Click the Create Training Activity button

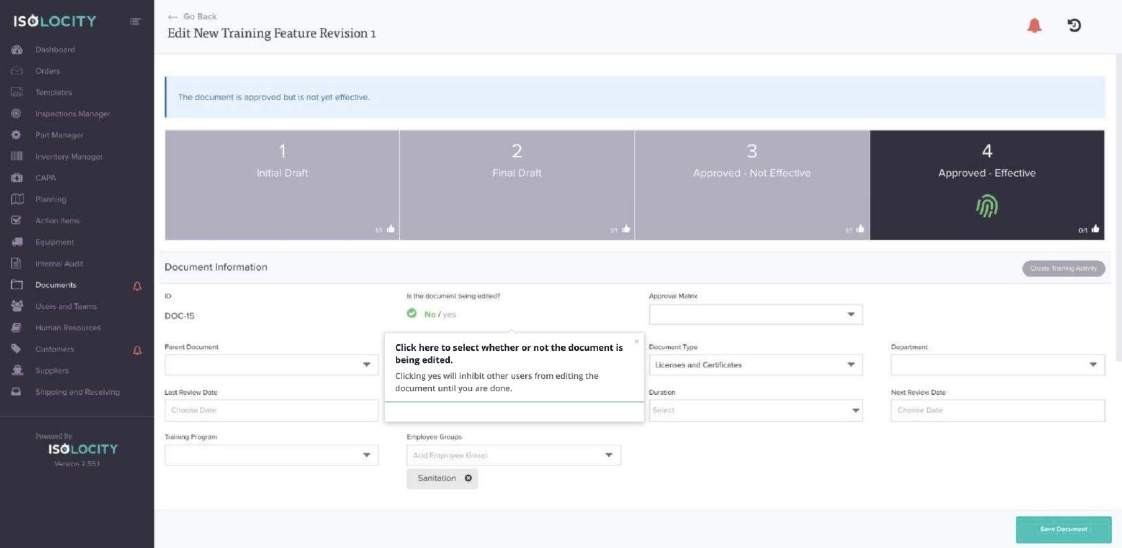click(1063, 268)
